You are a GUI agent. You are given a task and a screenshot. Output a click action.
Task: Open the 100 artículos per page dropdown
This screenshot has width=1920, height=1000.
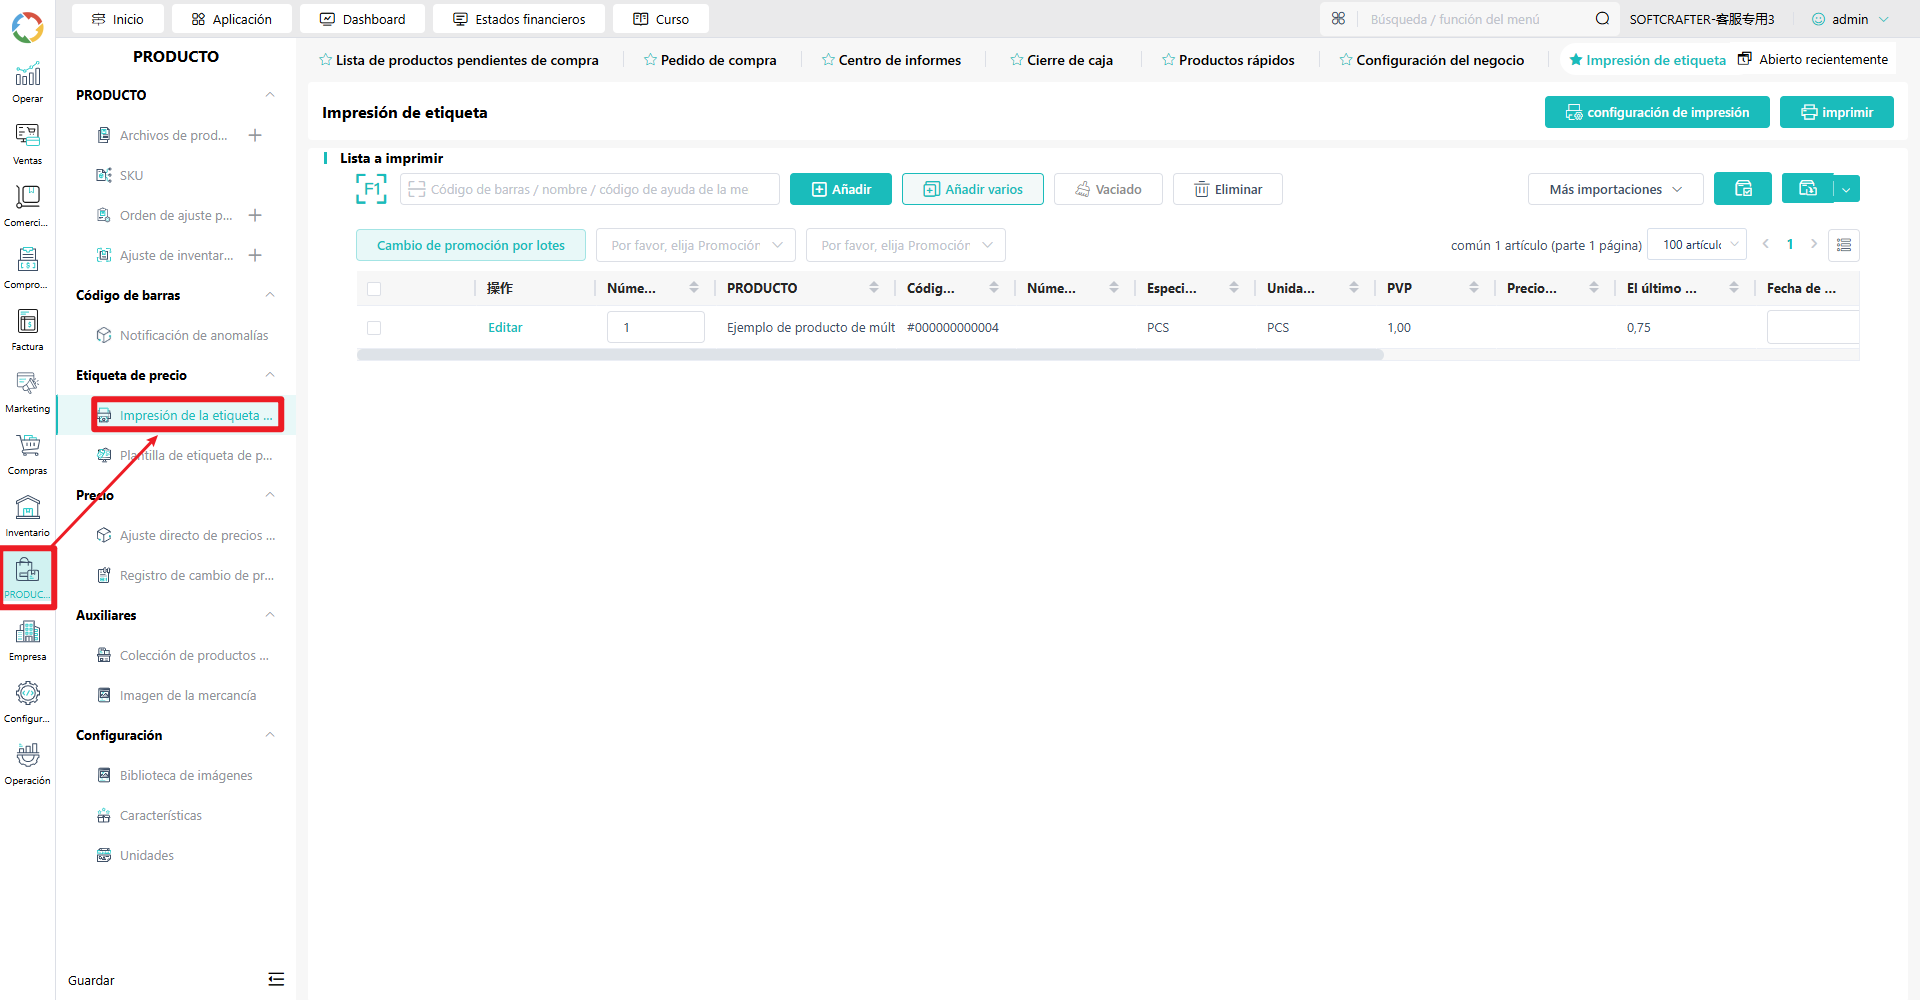pyautogui.click(x=1696, y=245)
